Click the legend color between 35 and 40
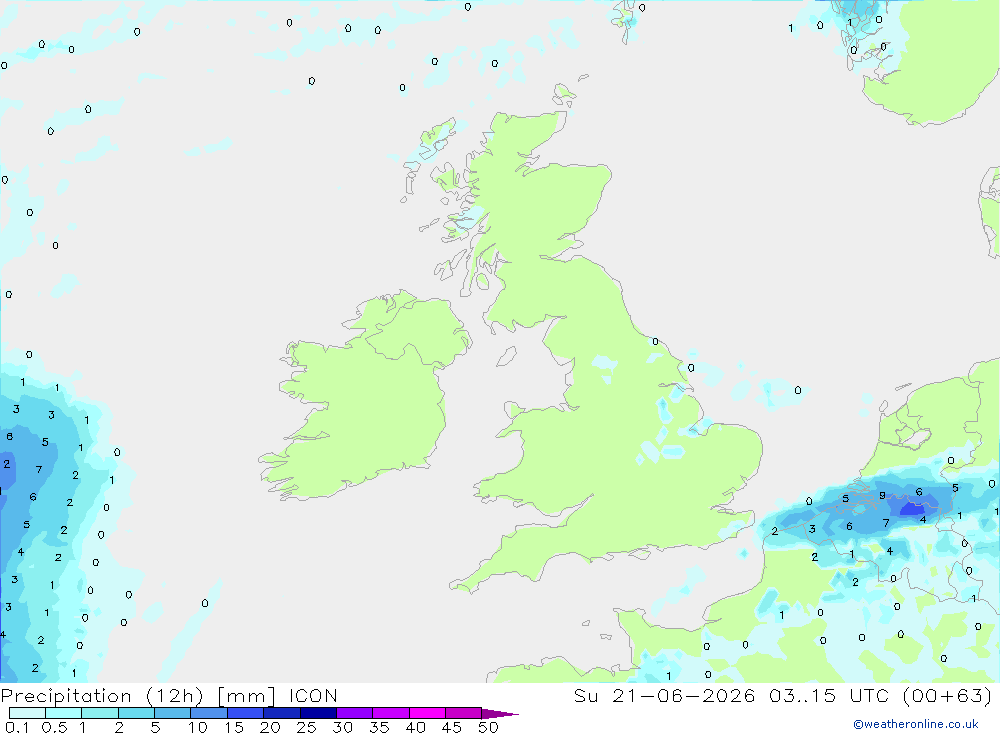This screenshot has width=1000, height=733. pos(391,713)
